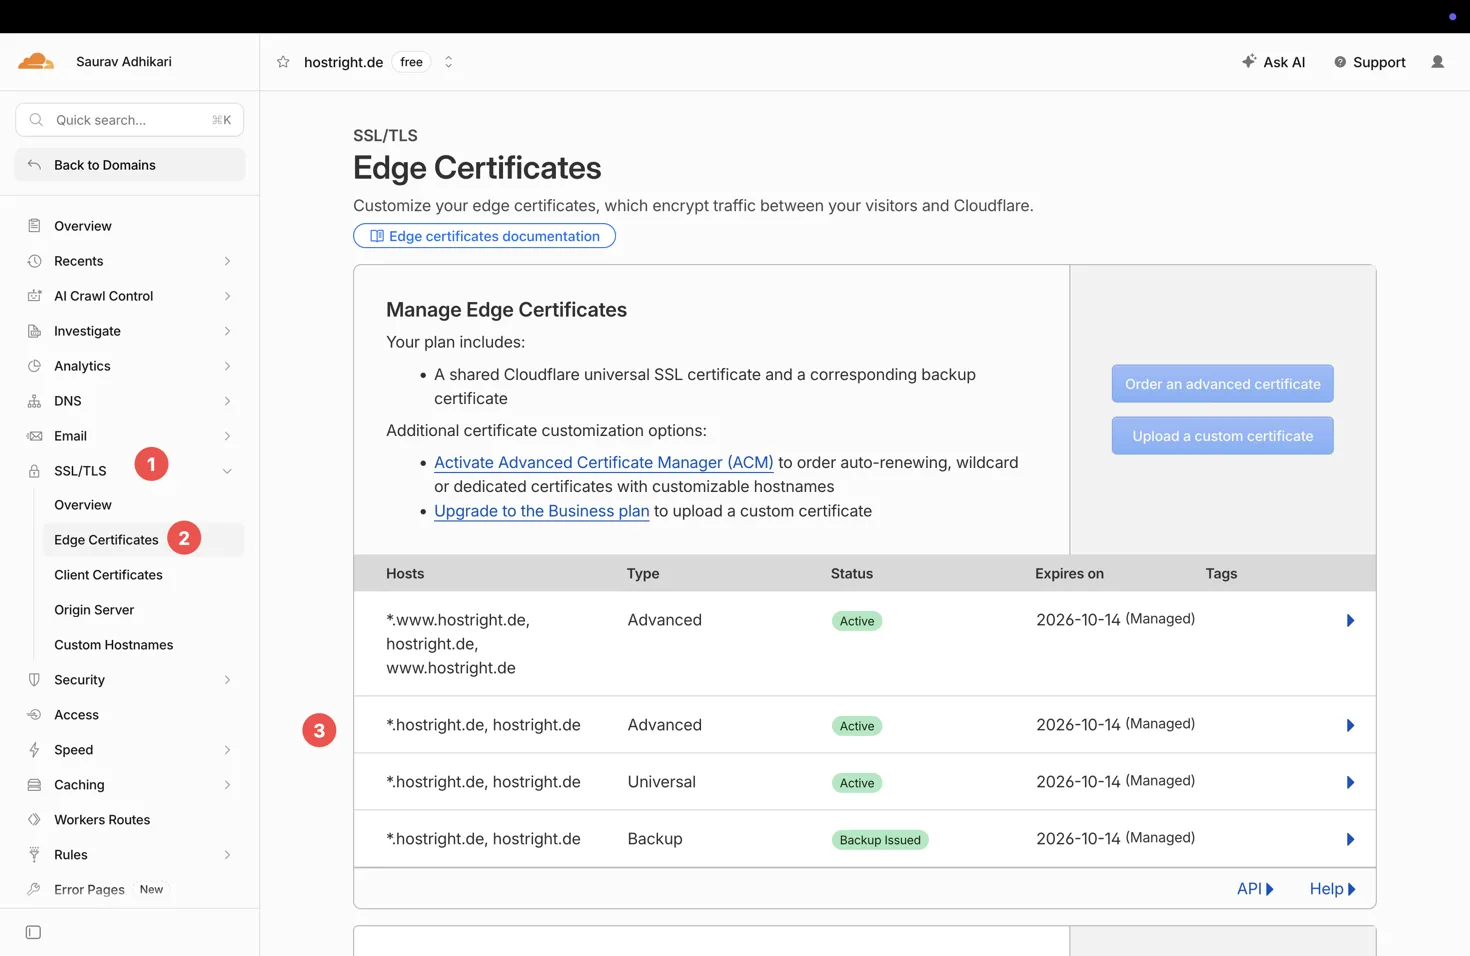The width and height of the screenshot is (1470, 956).
Task: Expand the Investigate chevron
Action: click(x=227, y=331)
